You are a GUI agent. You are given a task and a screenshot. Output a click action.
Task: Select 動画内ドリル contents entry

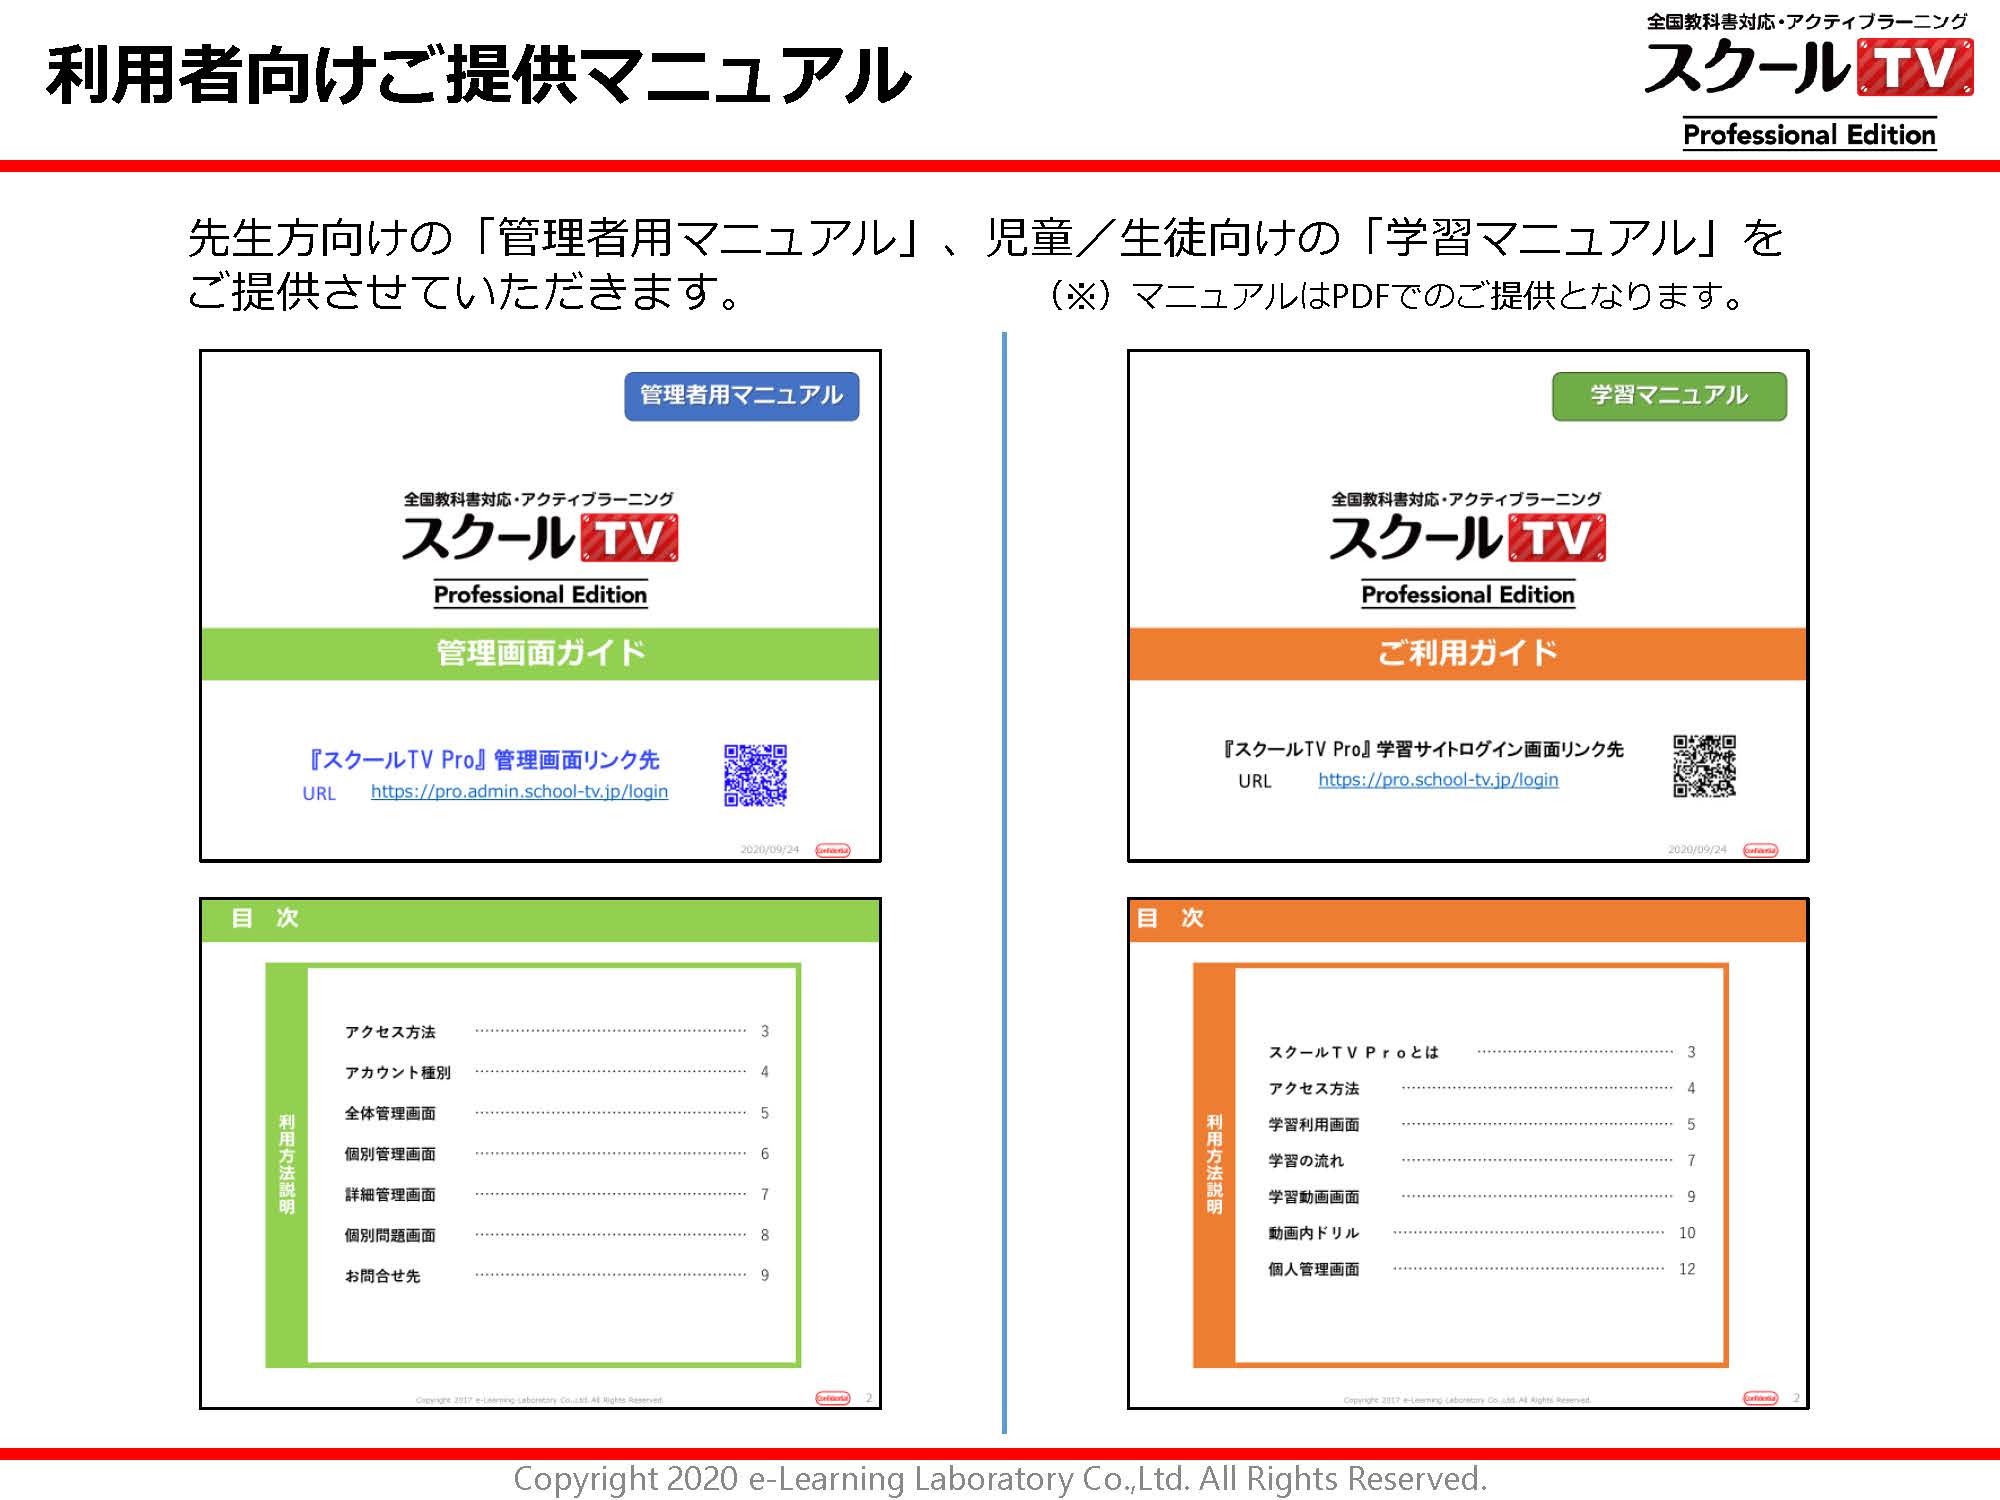(1313, 1233)
